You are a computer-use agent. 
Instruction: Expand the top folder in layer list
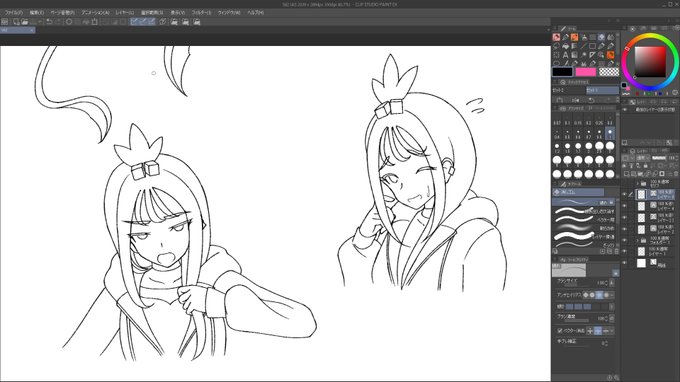(x=638, y=183)
